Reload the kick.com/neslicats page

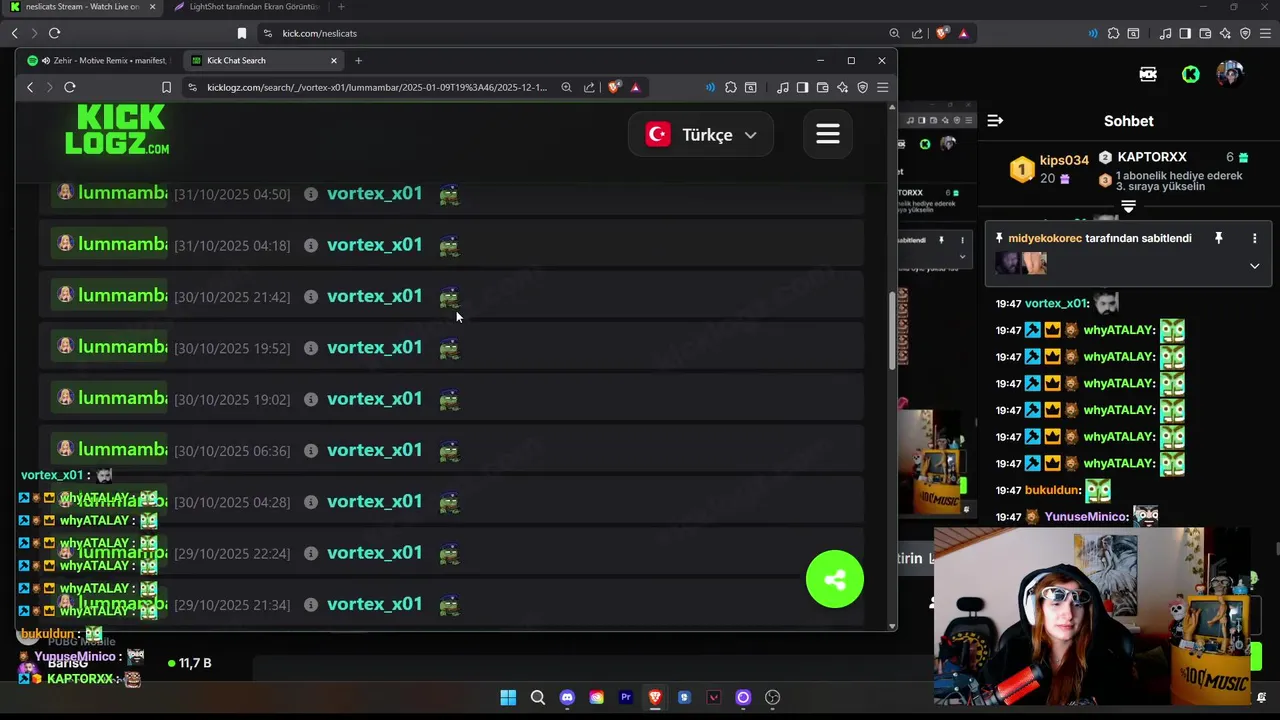pyautogui.click(x=54, y=33)
